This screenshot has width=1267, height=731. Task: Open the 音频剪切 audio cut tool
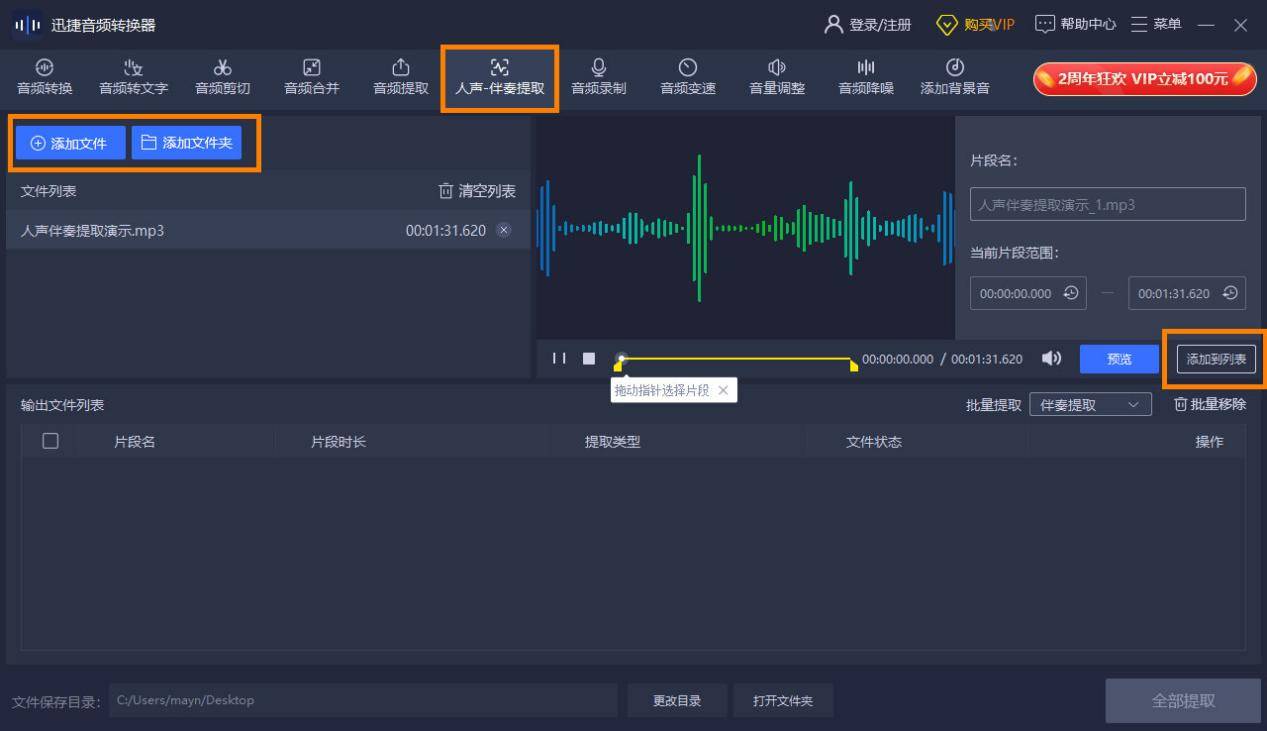[222, 78]
